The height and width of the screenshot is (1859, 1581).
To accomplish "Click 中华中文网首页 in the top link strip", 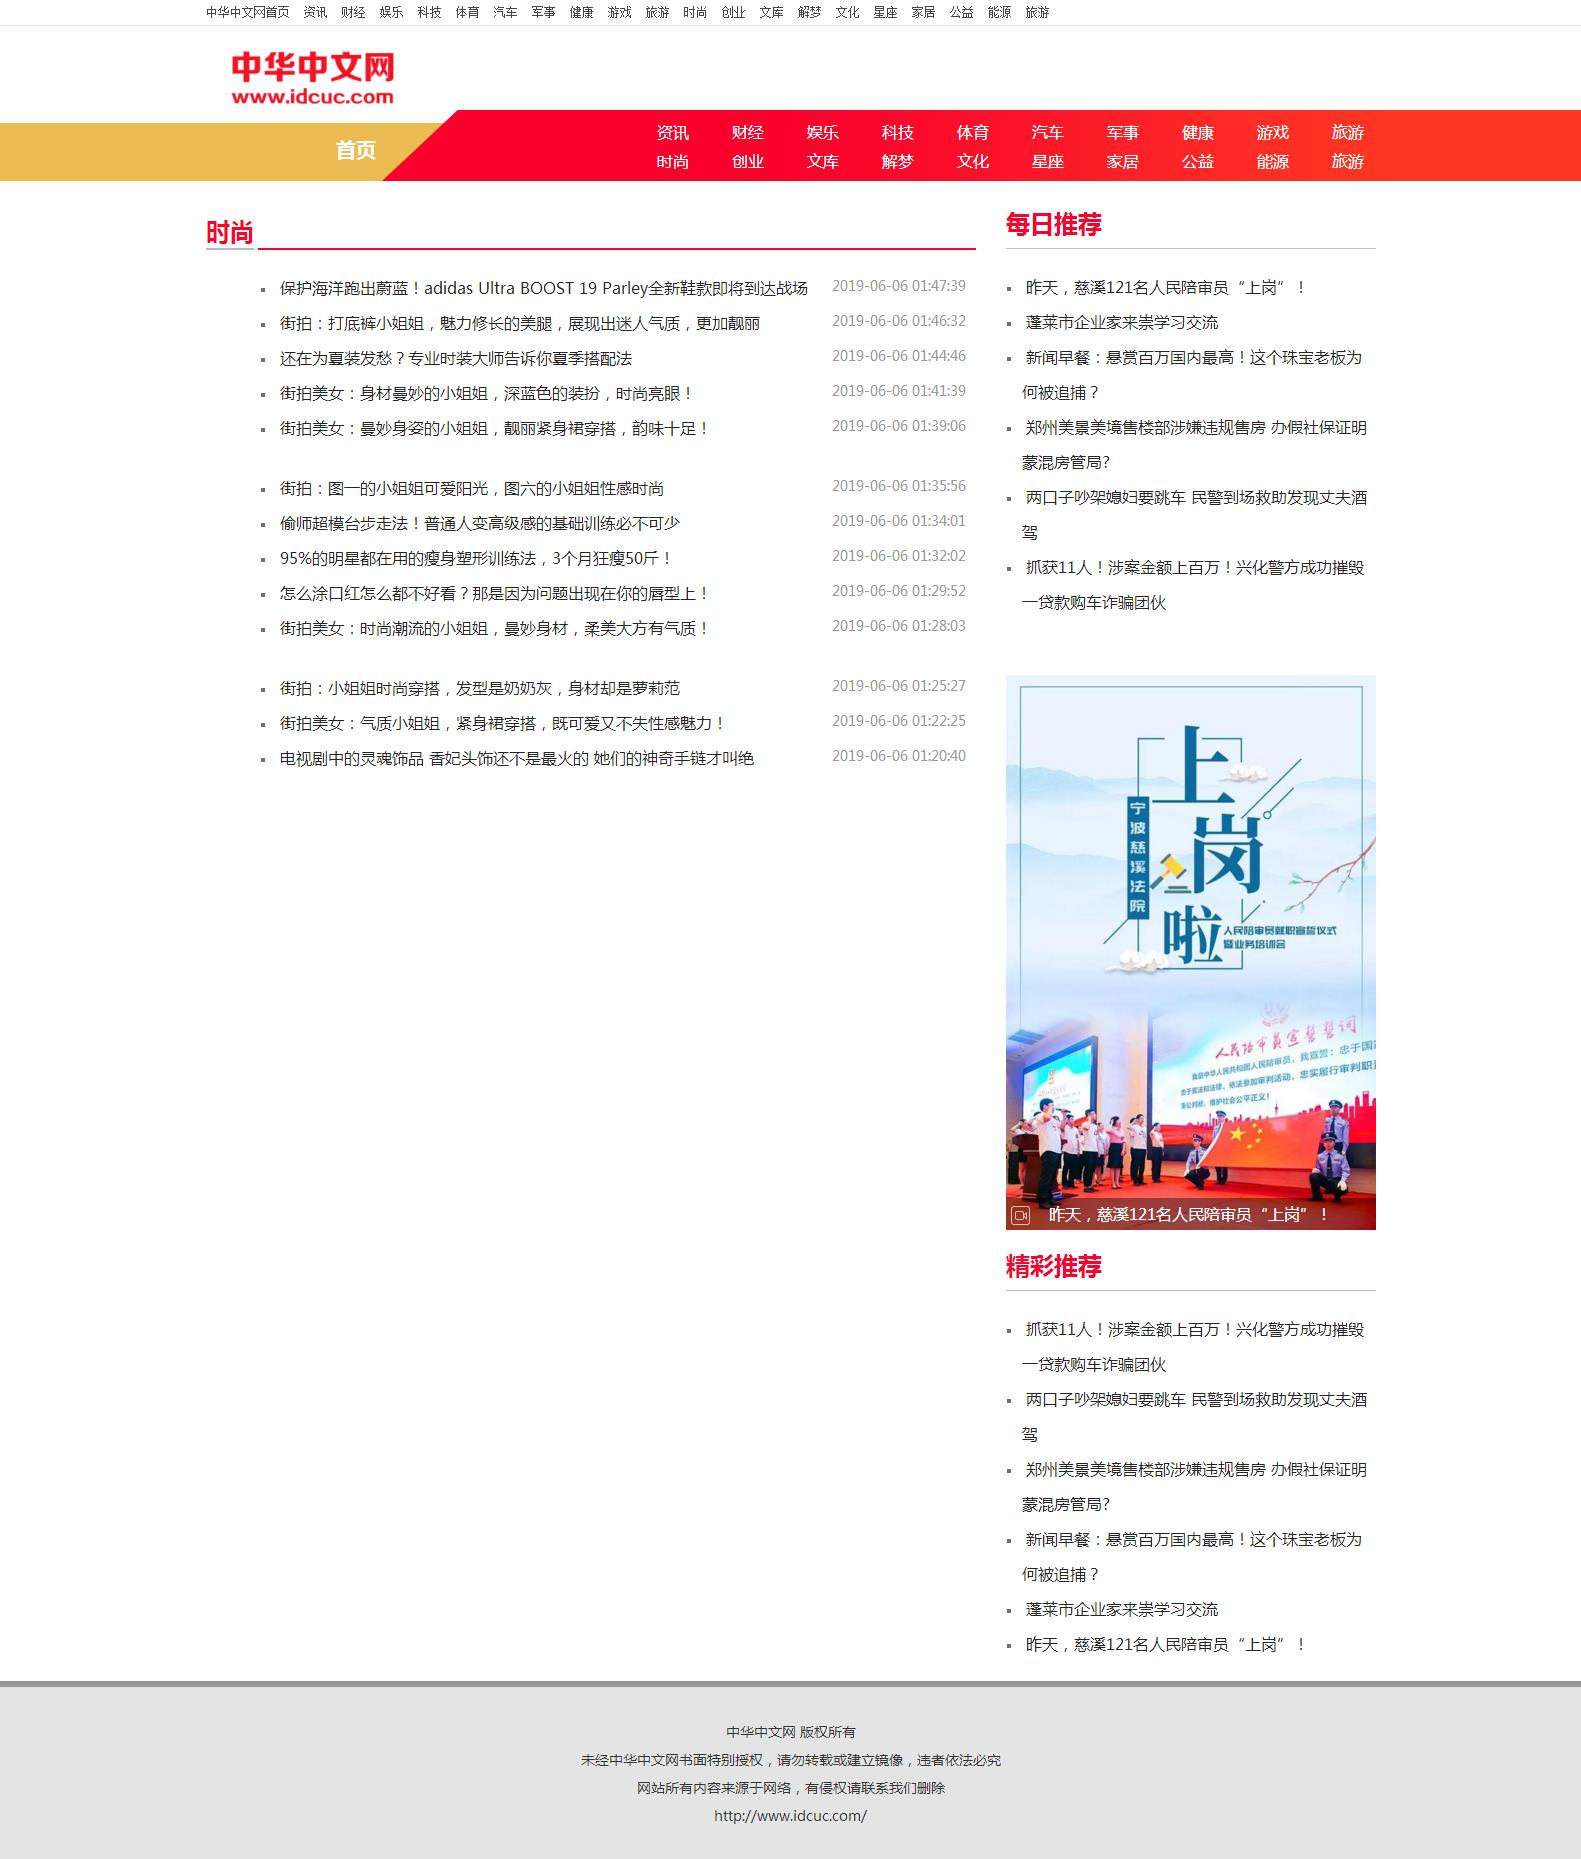I will tap(247, 12).
